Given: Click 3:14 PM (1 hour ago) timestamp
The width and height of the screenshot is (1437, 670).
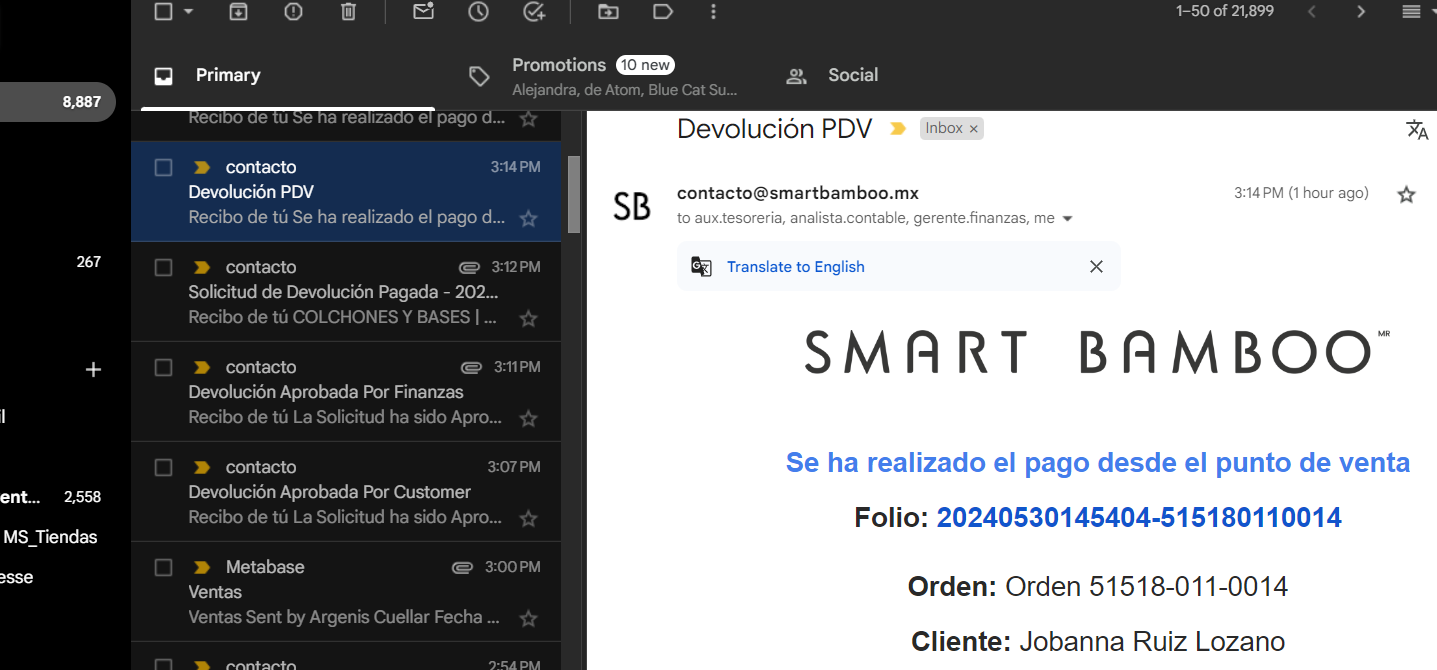Looking at the screenshot, I should click(x=1301, y=193).
